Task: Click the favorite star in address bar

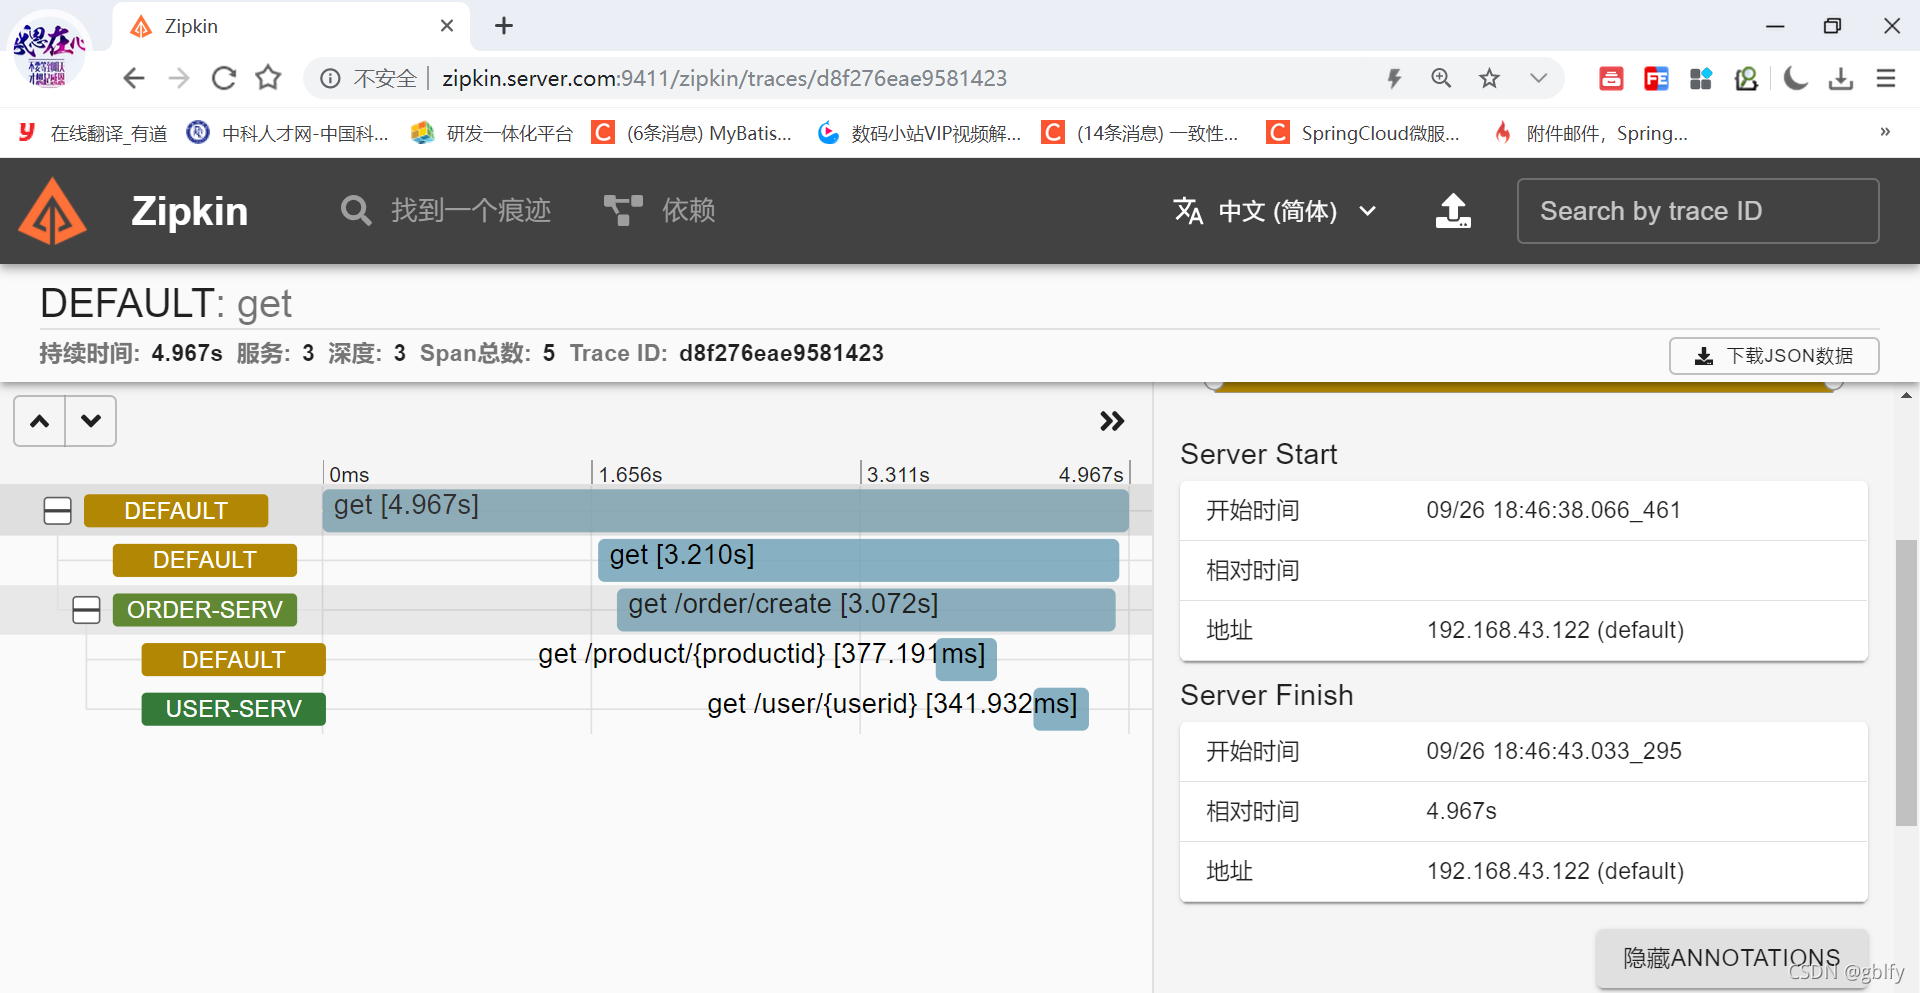Action: point(1489,78)
